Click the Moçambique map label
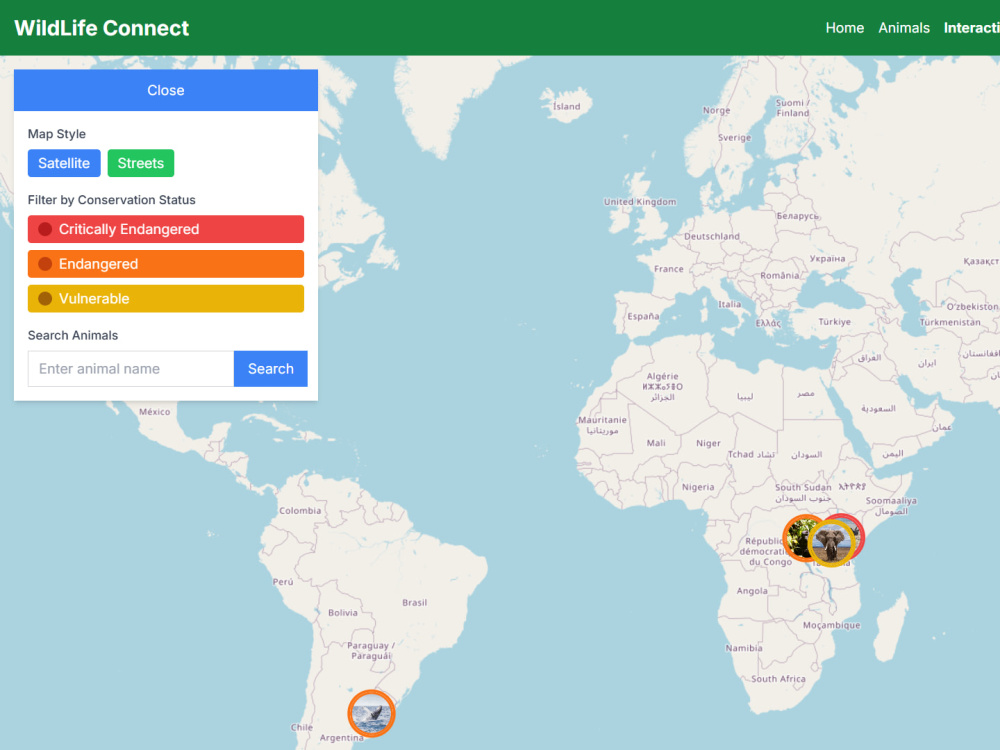Image resolution: width=1000 pixels, height=750 pixels. click(x=831, y=625)
